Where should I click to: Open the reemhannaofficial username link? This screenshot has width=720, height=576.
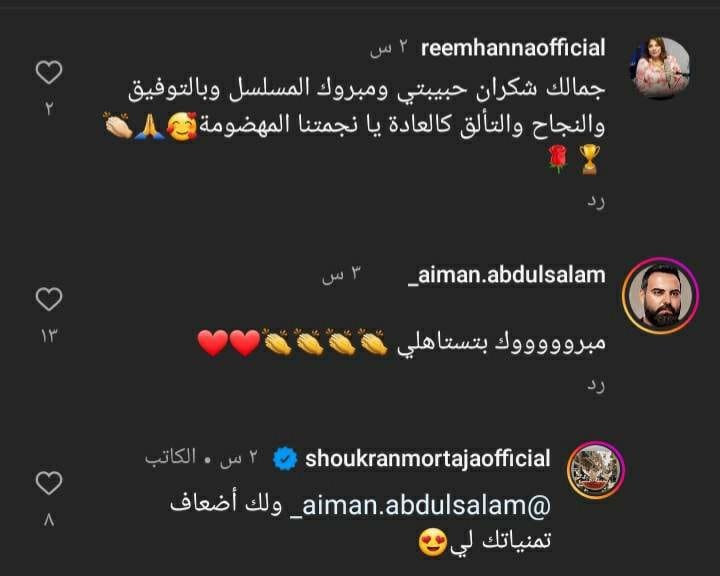[513, 48]
